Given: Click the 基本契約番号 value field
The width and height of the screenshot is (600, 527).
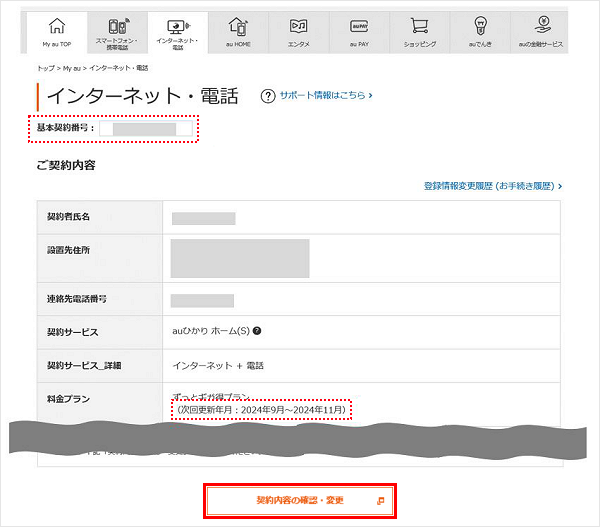Looking at the screenshot, I should tap(146, 129).
